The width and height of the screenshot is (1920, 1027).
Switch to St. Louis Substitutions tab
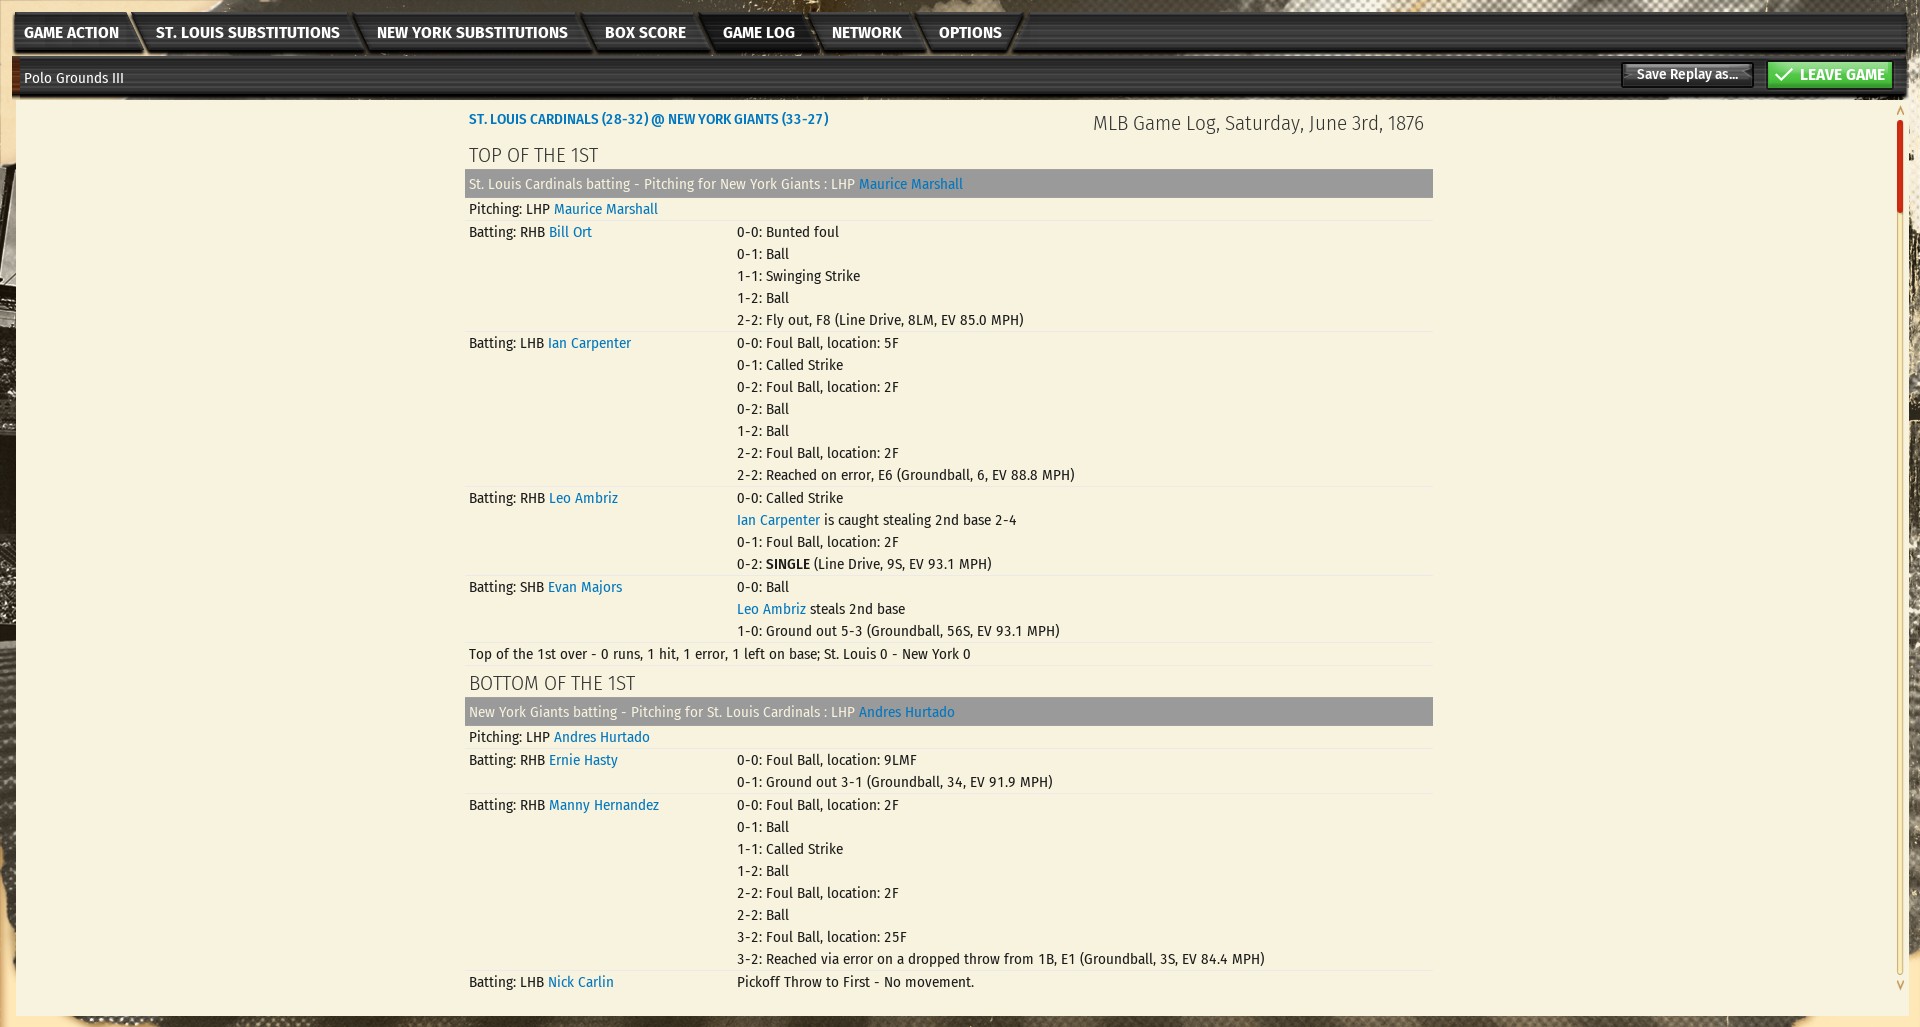tap(247, 33)
